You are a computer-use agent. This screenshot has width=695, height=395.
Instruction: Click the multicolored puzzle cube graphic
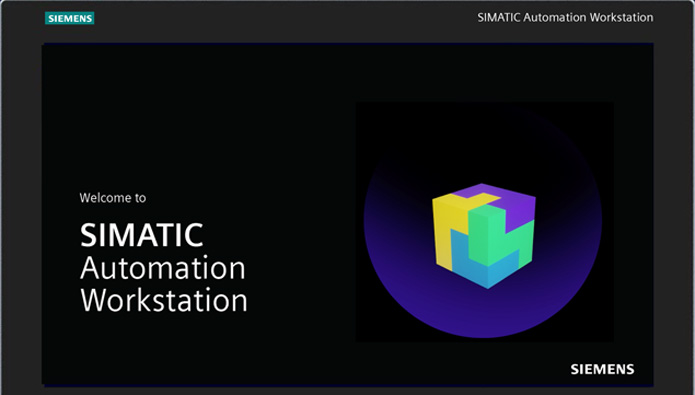(x=484, y=236)
